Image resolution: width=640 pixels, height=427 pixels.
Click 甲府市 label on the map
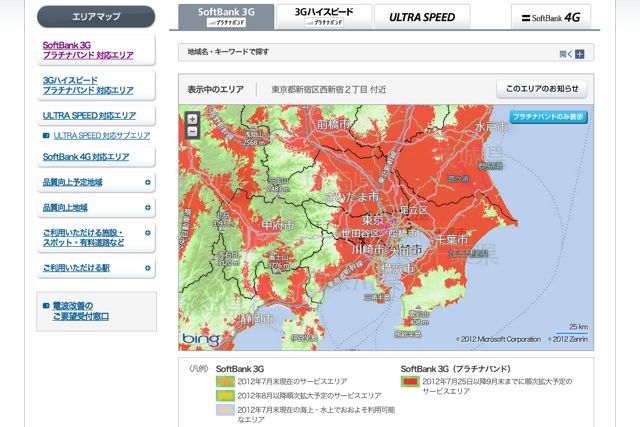278,225
